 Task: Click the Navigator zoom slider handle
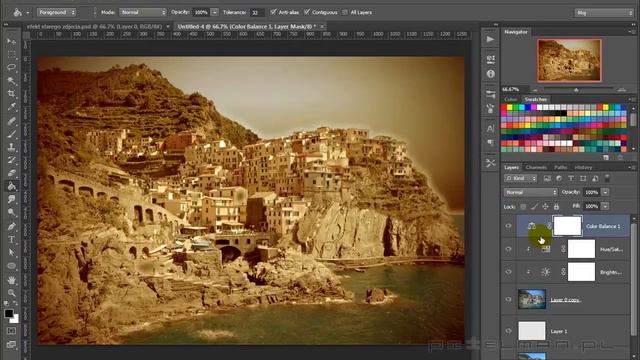click(x=576, y=90)
